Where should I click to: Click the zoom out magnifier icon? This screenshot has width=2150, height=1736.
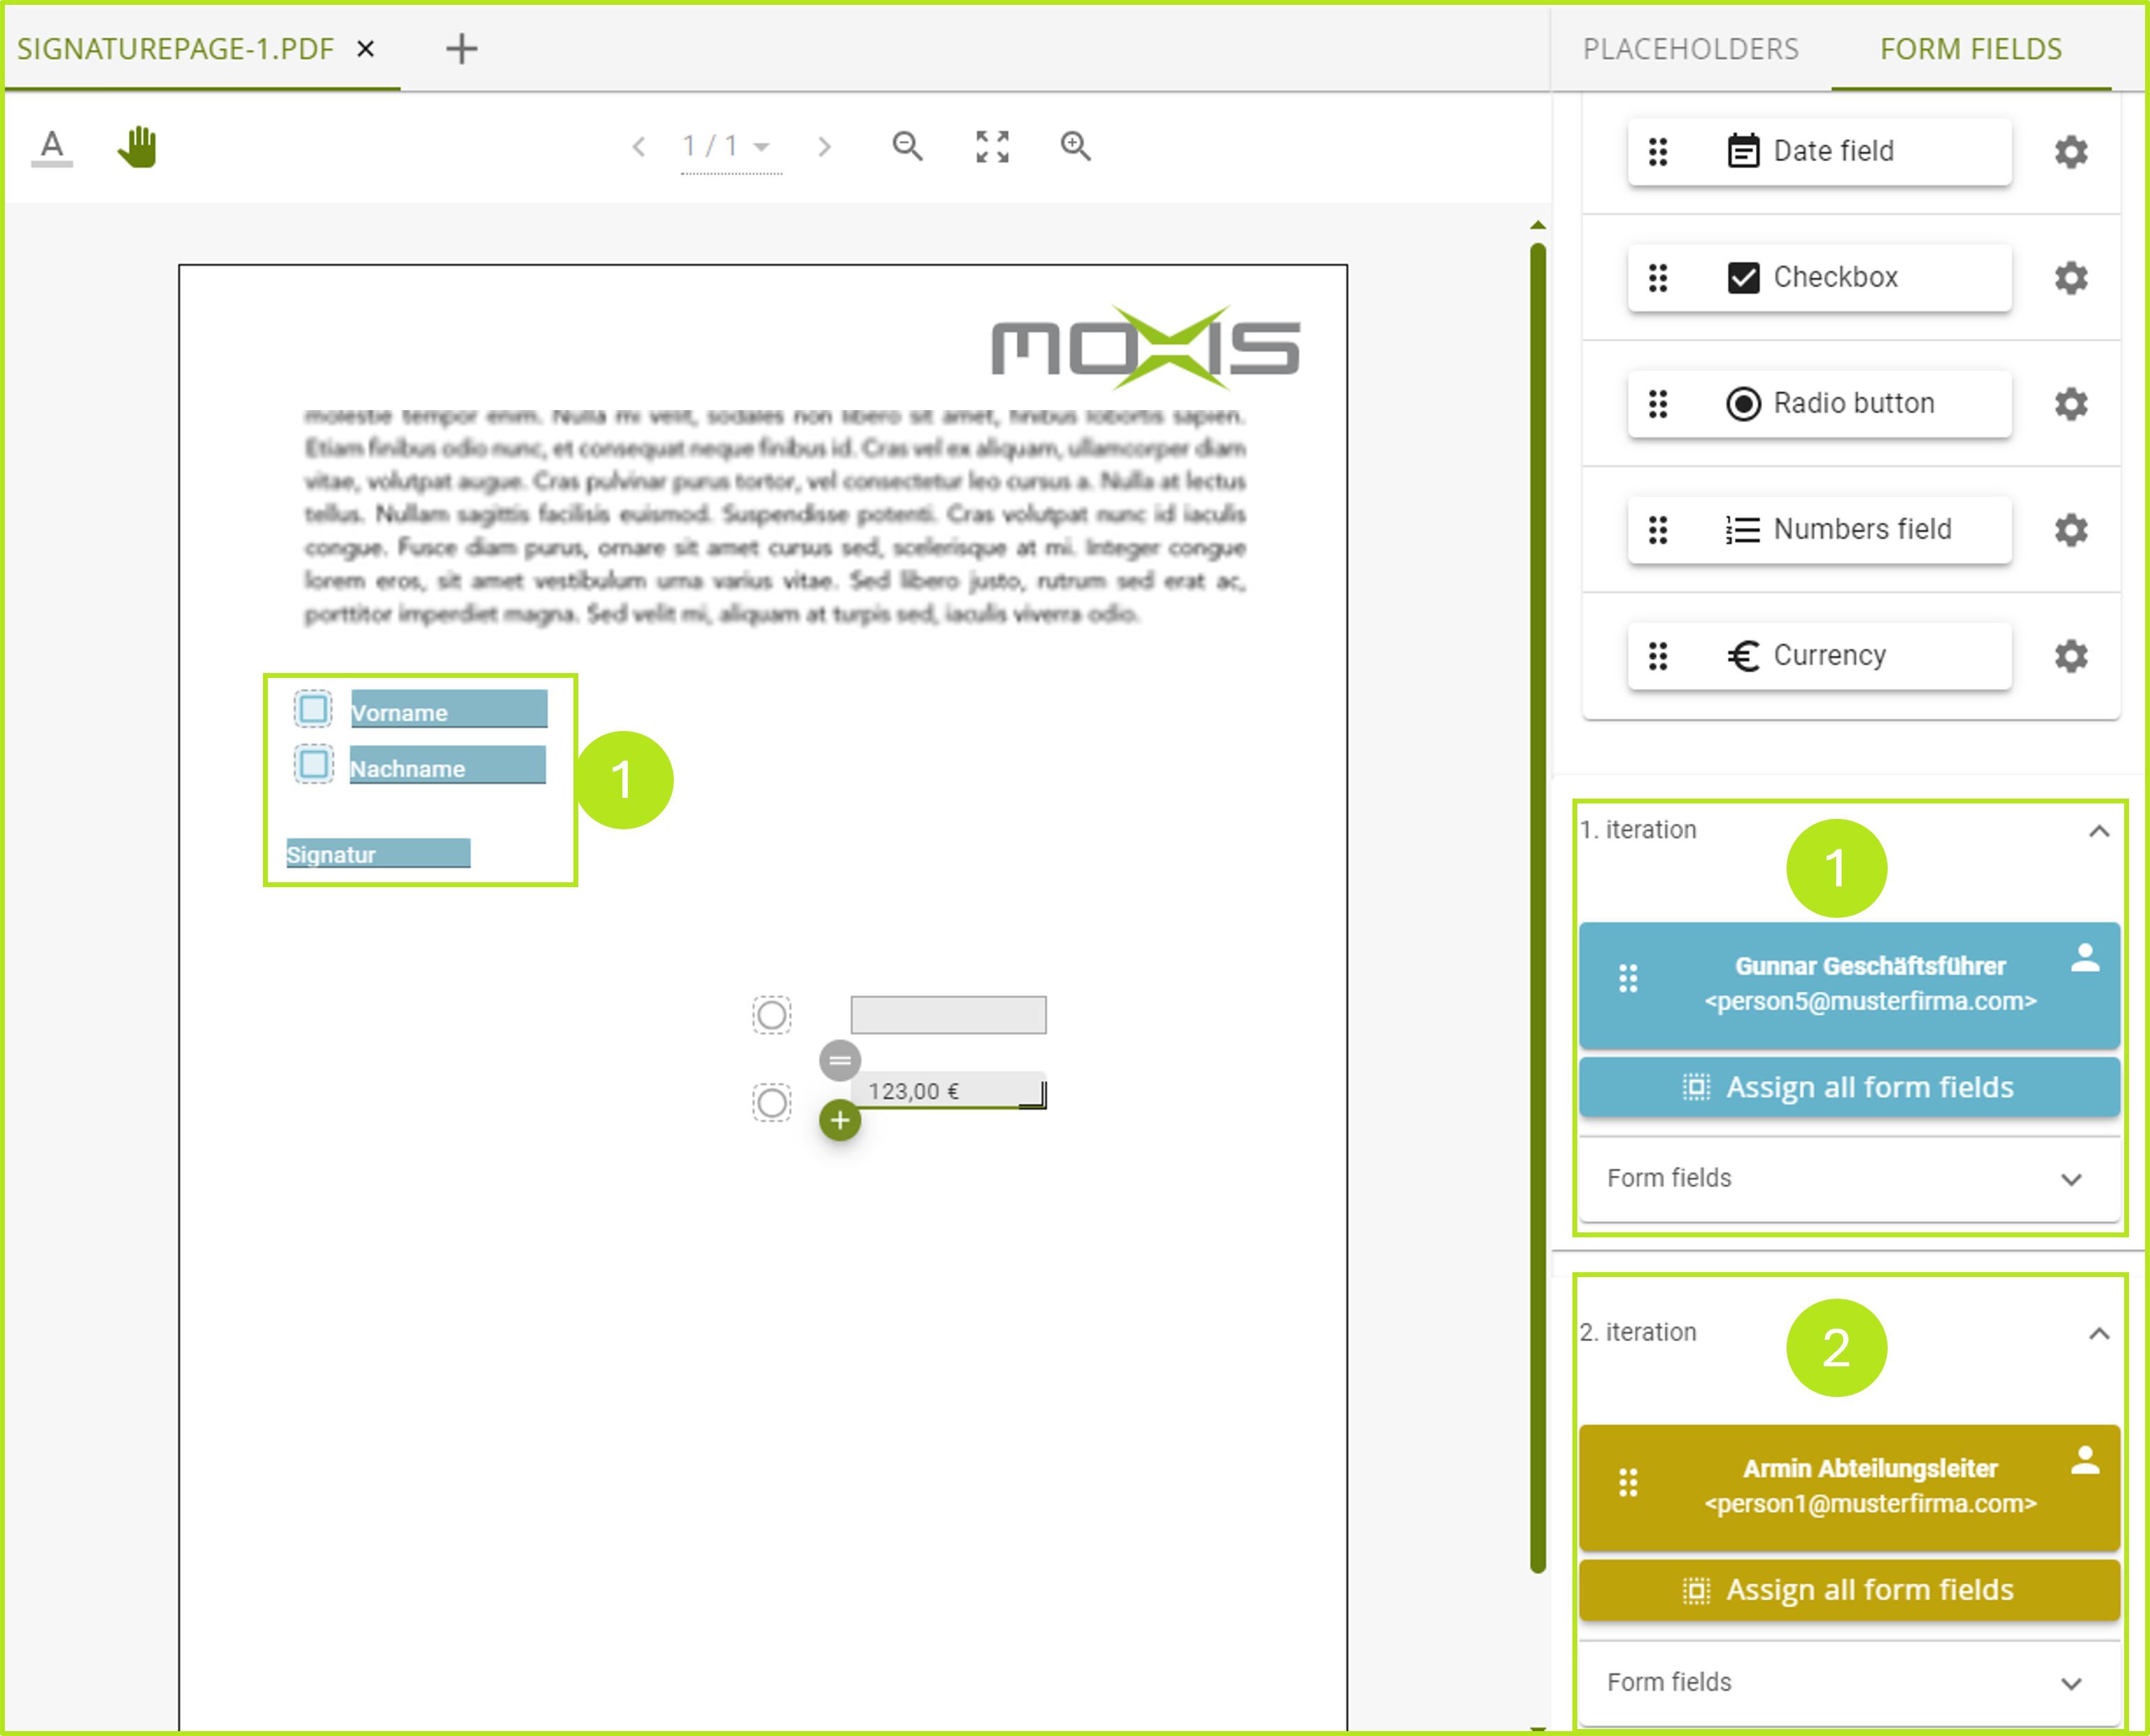click(907, 146)
